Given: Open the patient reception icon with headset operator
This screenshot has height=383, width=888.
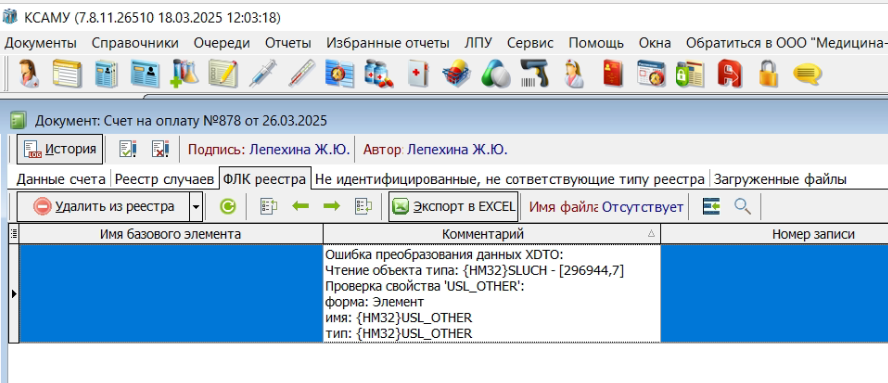Looking at the screenshot, I should (x=29, y=73).
